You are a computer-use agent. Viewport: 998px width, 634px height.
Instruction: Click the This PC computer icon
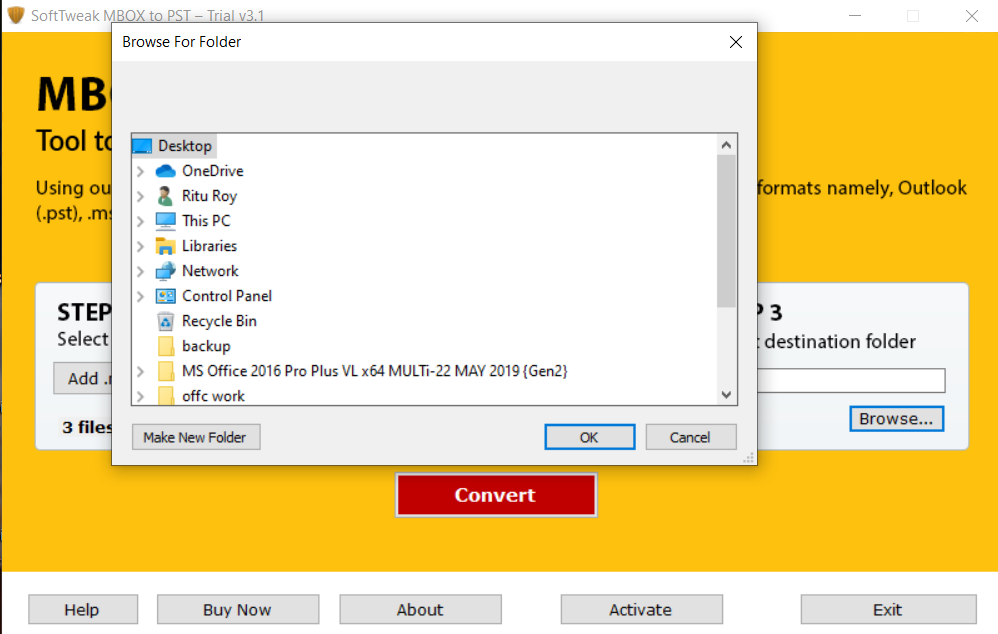click(x=165, y=221)
